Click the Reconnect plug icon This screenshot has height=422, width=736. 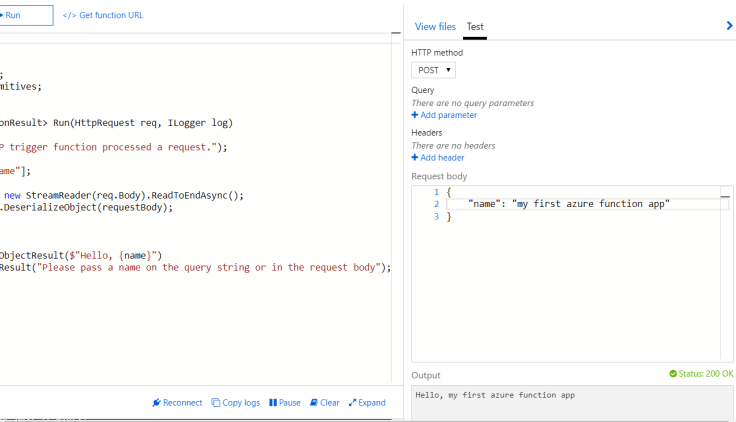click(156, 403)
